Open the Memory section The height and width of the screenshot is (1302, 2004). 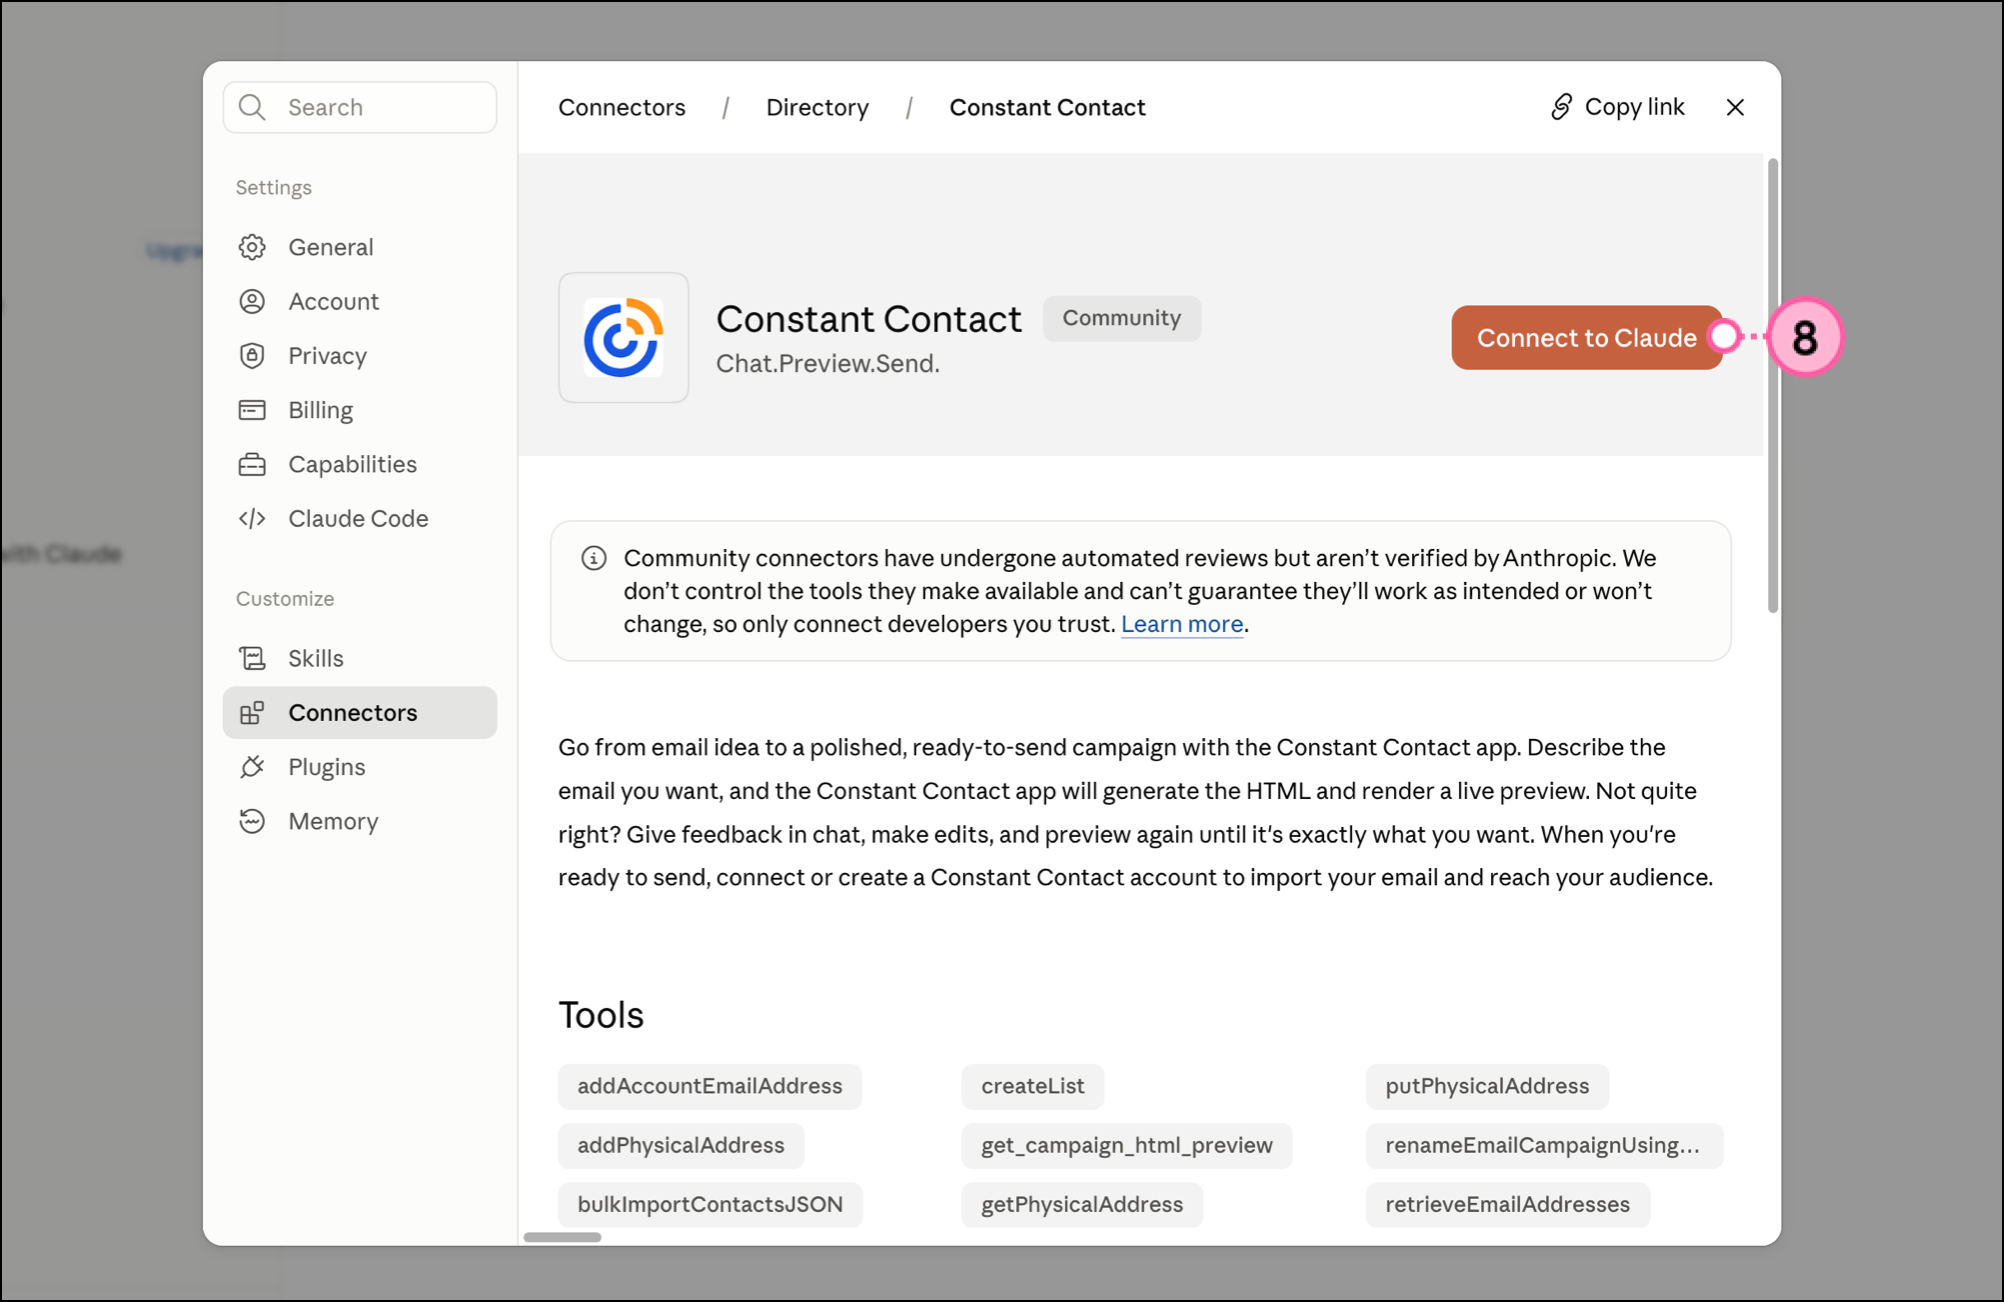[x=360, y=821]
